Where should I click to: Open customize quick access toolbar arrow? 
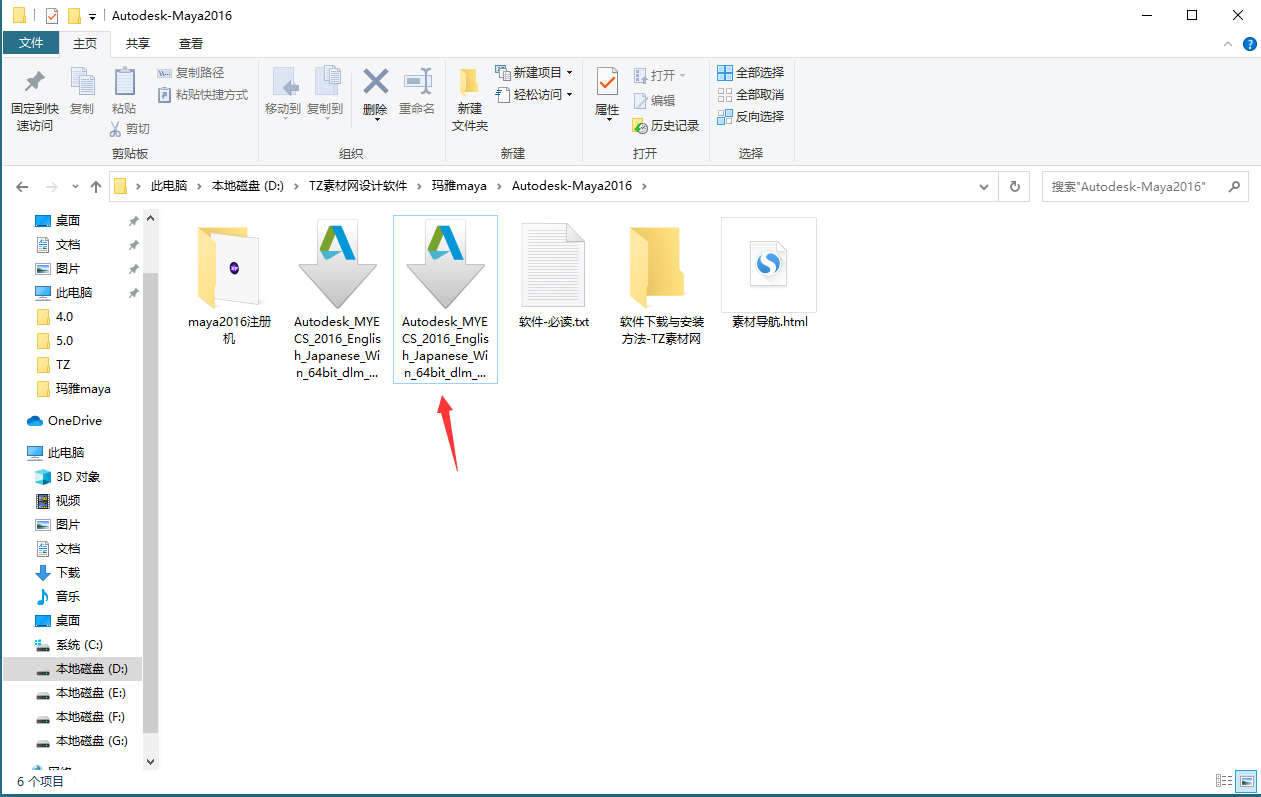[x=92, y=17]
